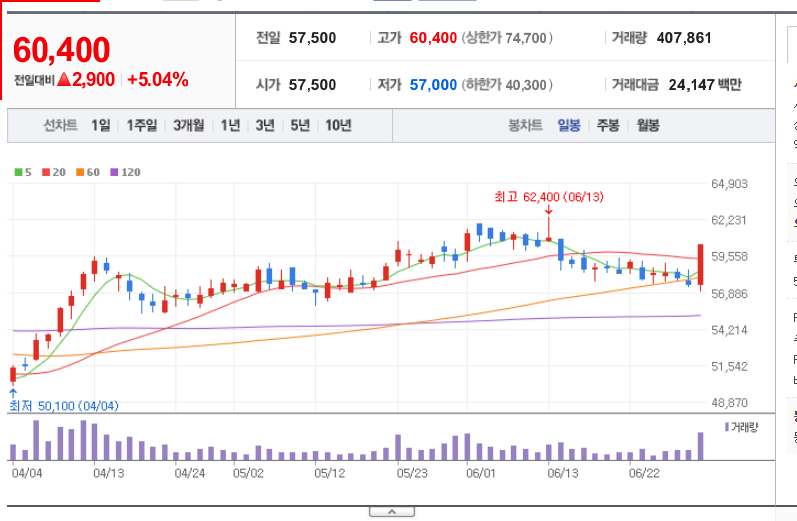
Task: Click the red 20-day moving average legend swatch
Action: [46, 172]
